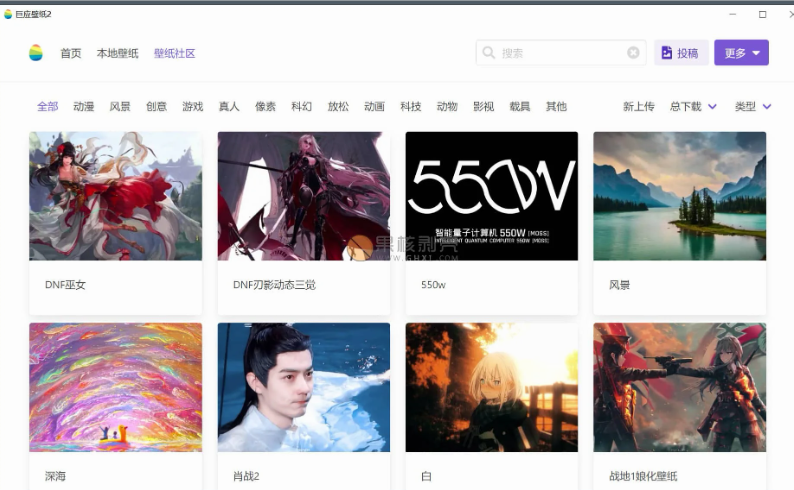Click the colorful app logo in navigation bar
Image resolution: width=794 pixels, height=490 pixels.
(36, 53)
